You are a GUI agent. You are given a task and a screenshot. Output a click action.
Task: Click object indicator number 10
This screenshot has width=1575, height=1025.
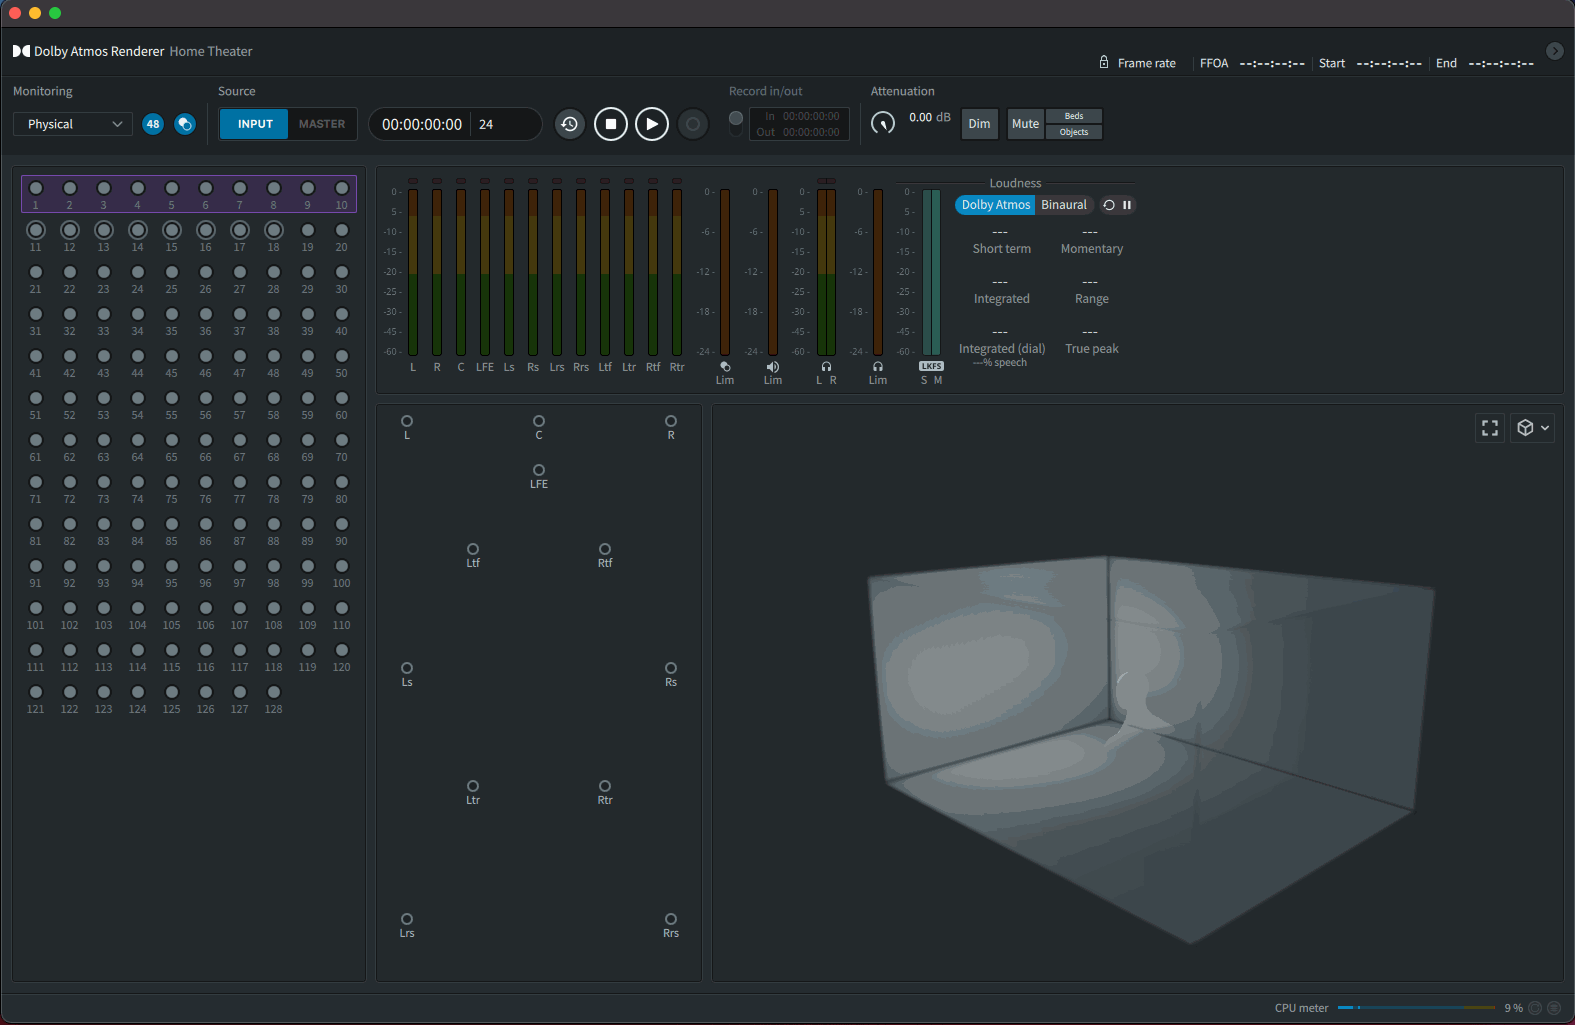(342, 188)
